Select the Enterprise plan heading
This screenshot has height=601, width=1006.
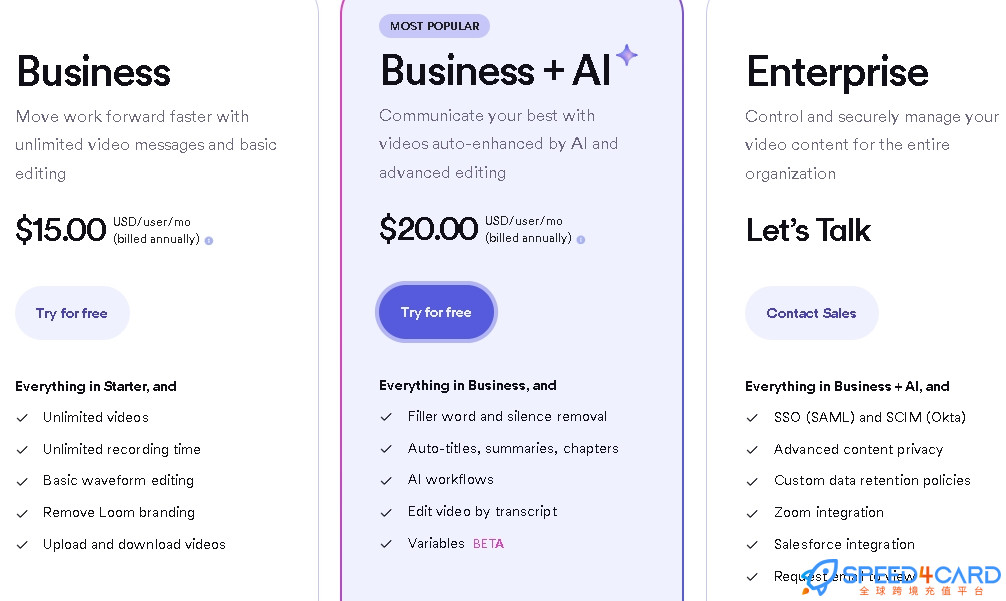point(837,71)
